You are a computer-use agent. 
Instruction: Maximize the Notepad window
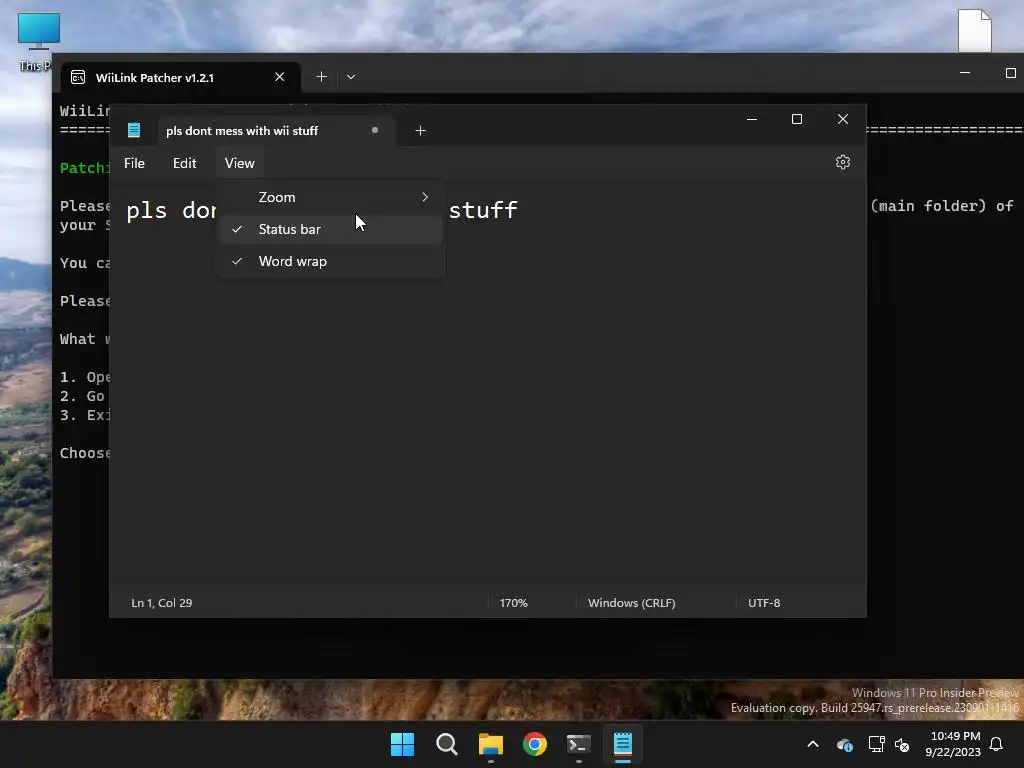pos(797,119)
